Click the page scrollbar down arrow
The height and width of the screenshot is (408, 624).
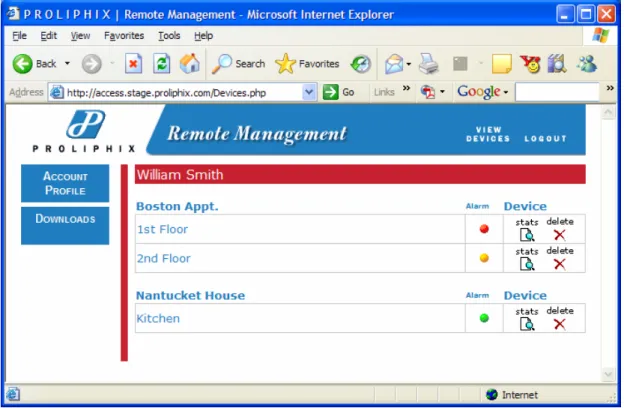608,374
